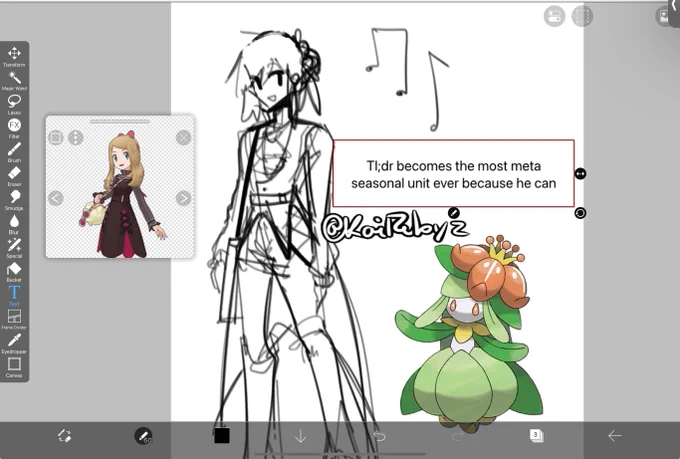The height and width of the screenshot is (459, 680).
Task: Tap the brush/eraser switch icon in bottom bar
Action: (x=65, y=436)
